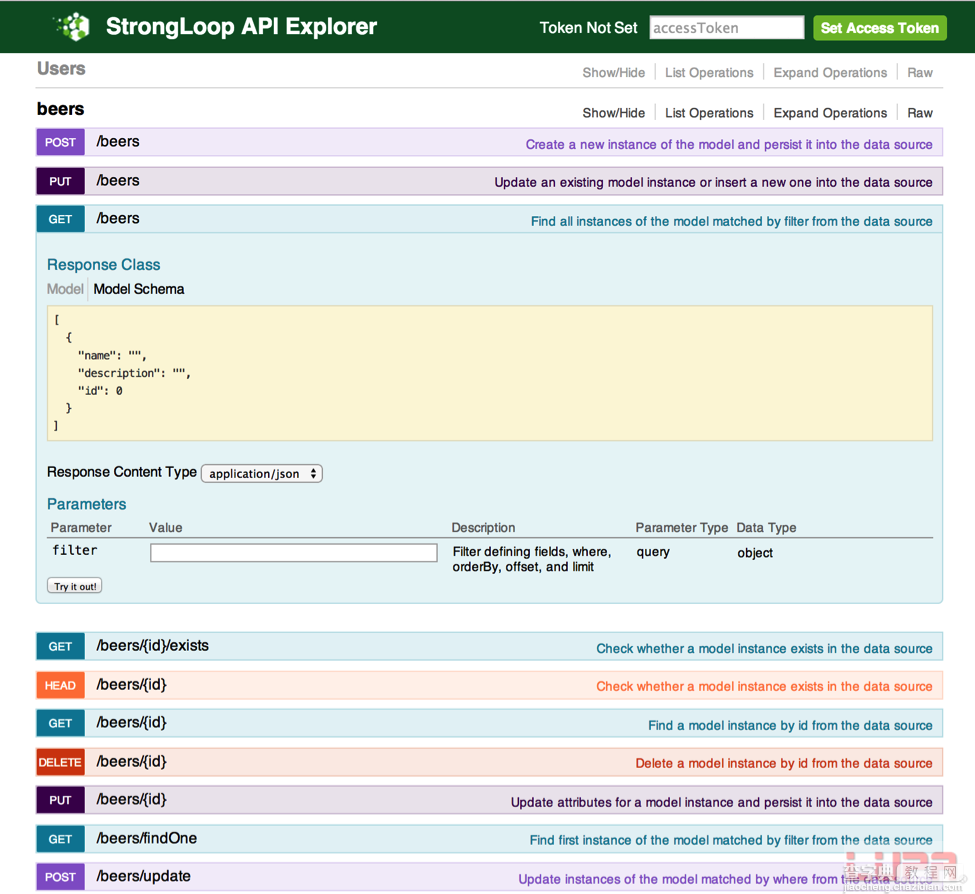Click POST badge for /beers

[x=60, y=142]
